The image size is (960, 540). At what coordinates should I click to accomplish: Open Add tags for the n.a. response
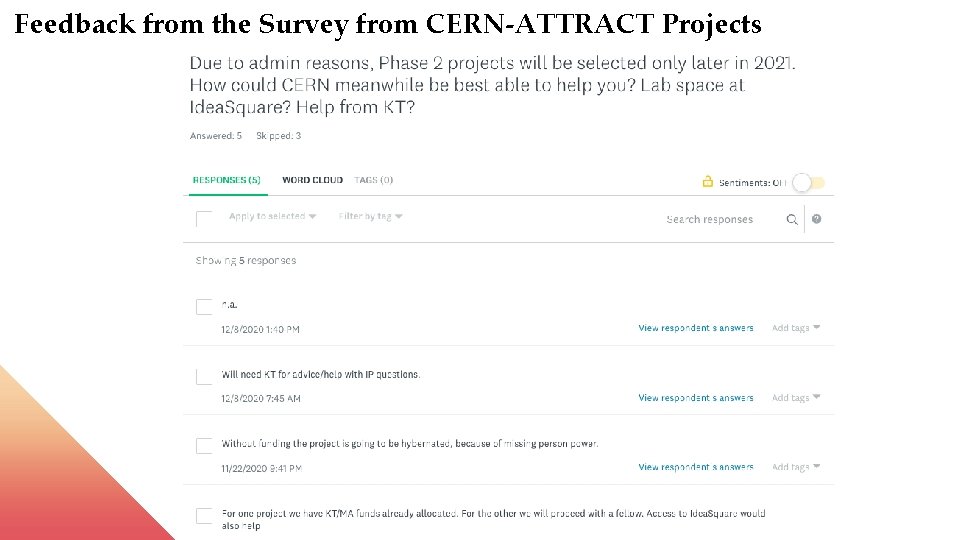click(x=795, y=328)
